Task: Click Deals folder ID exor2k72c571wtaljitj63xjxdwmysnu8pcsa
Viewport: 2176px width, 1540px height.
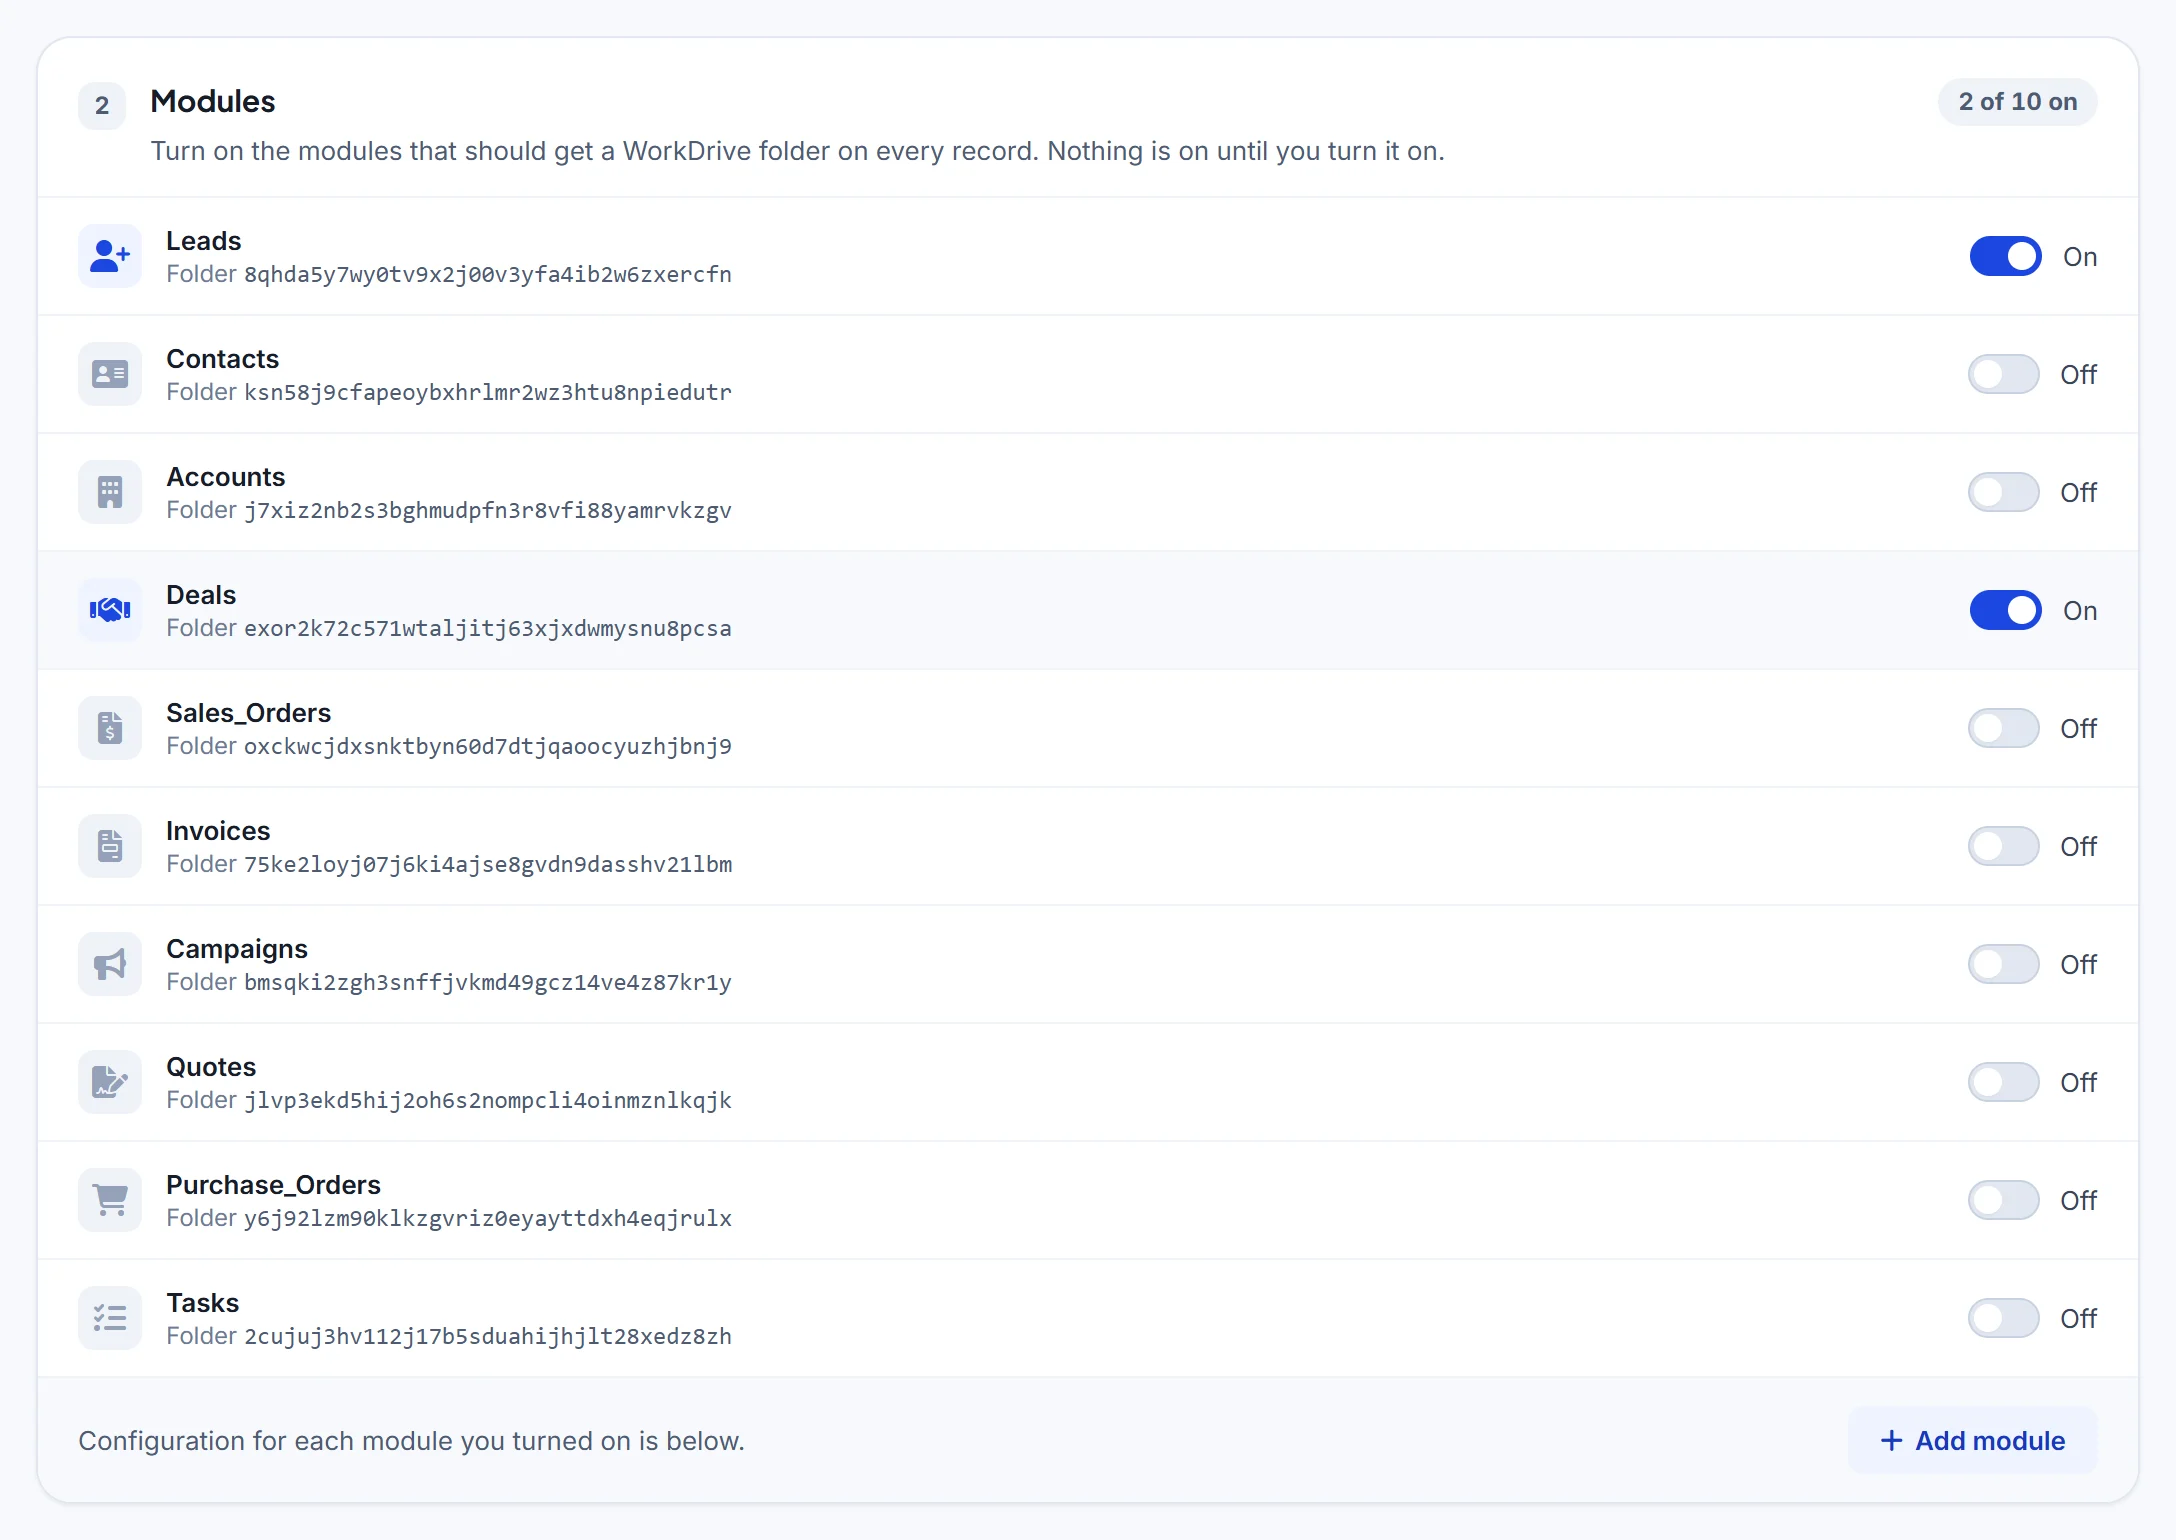Action: pos(488,629)
